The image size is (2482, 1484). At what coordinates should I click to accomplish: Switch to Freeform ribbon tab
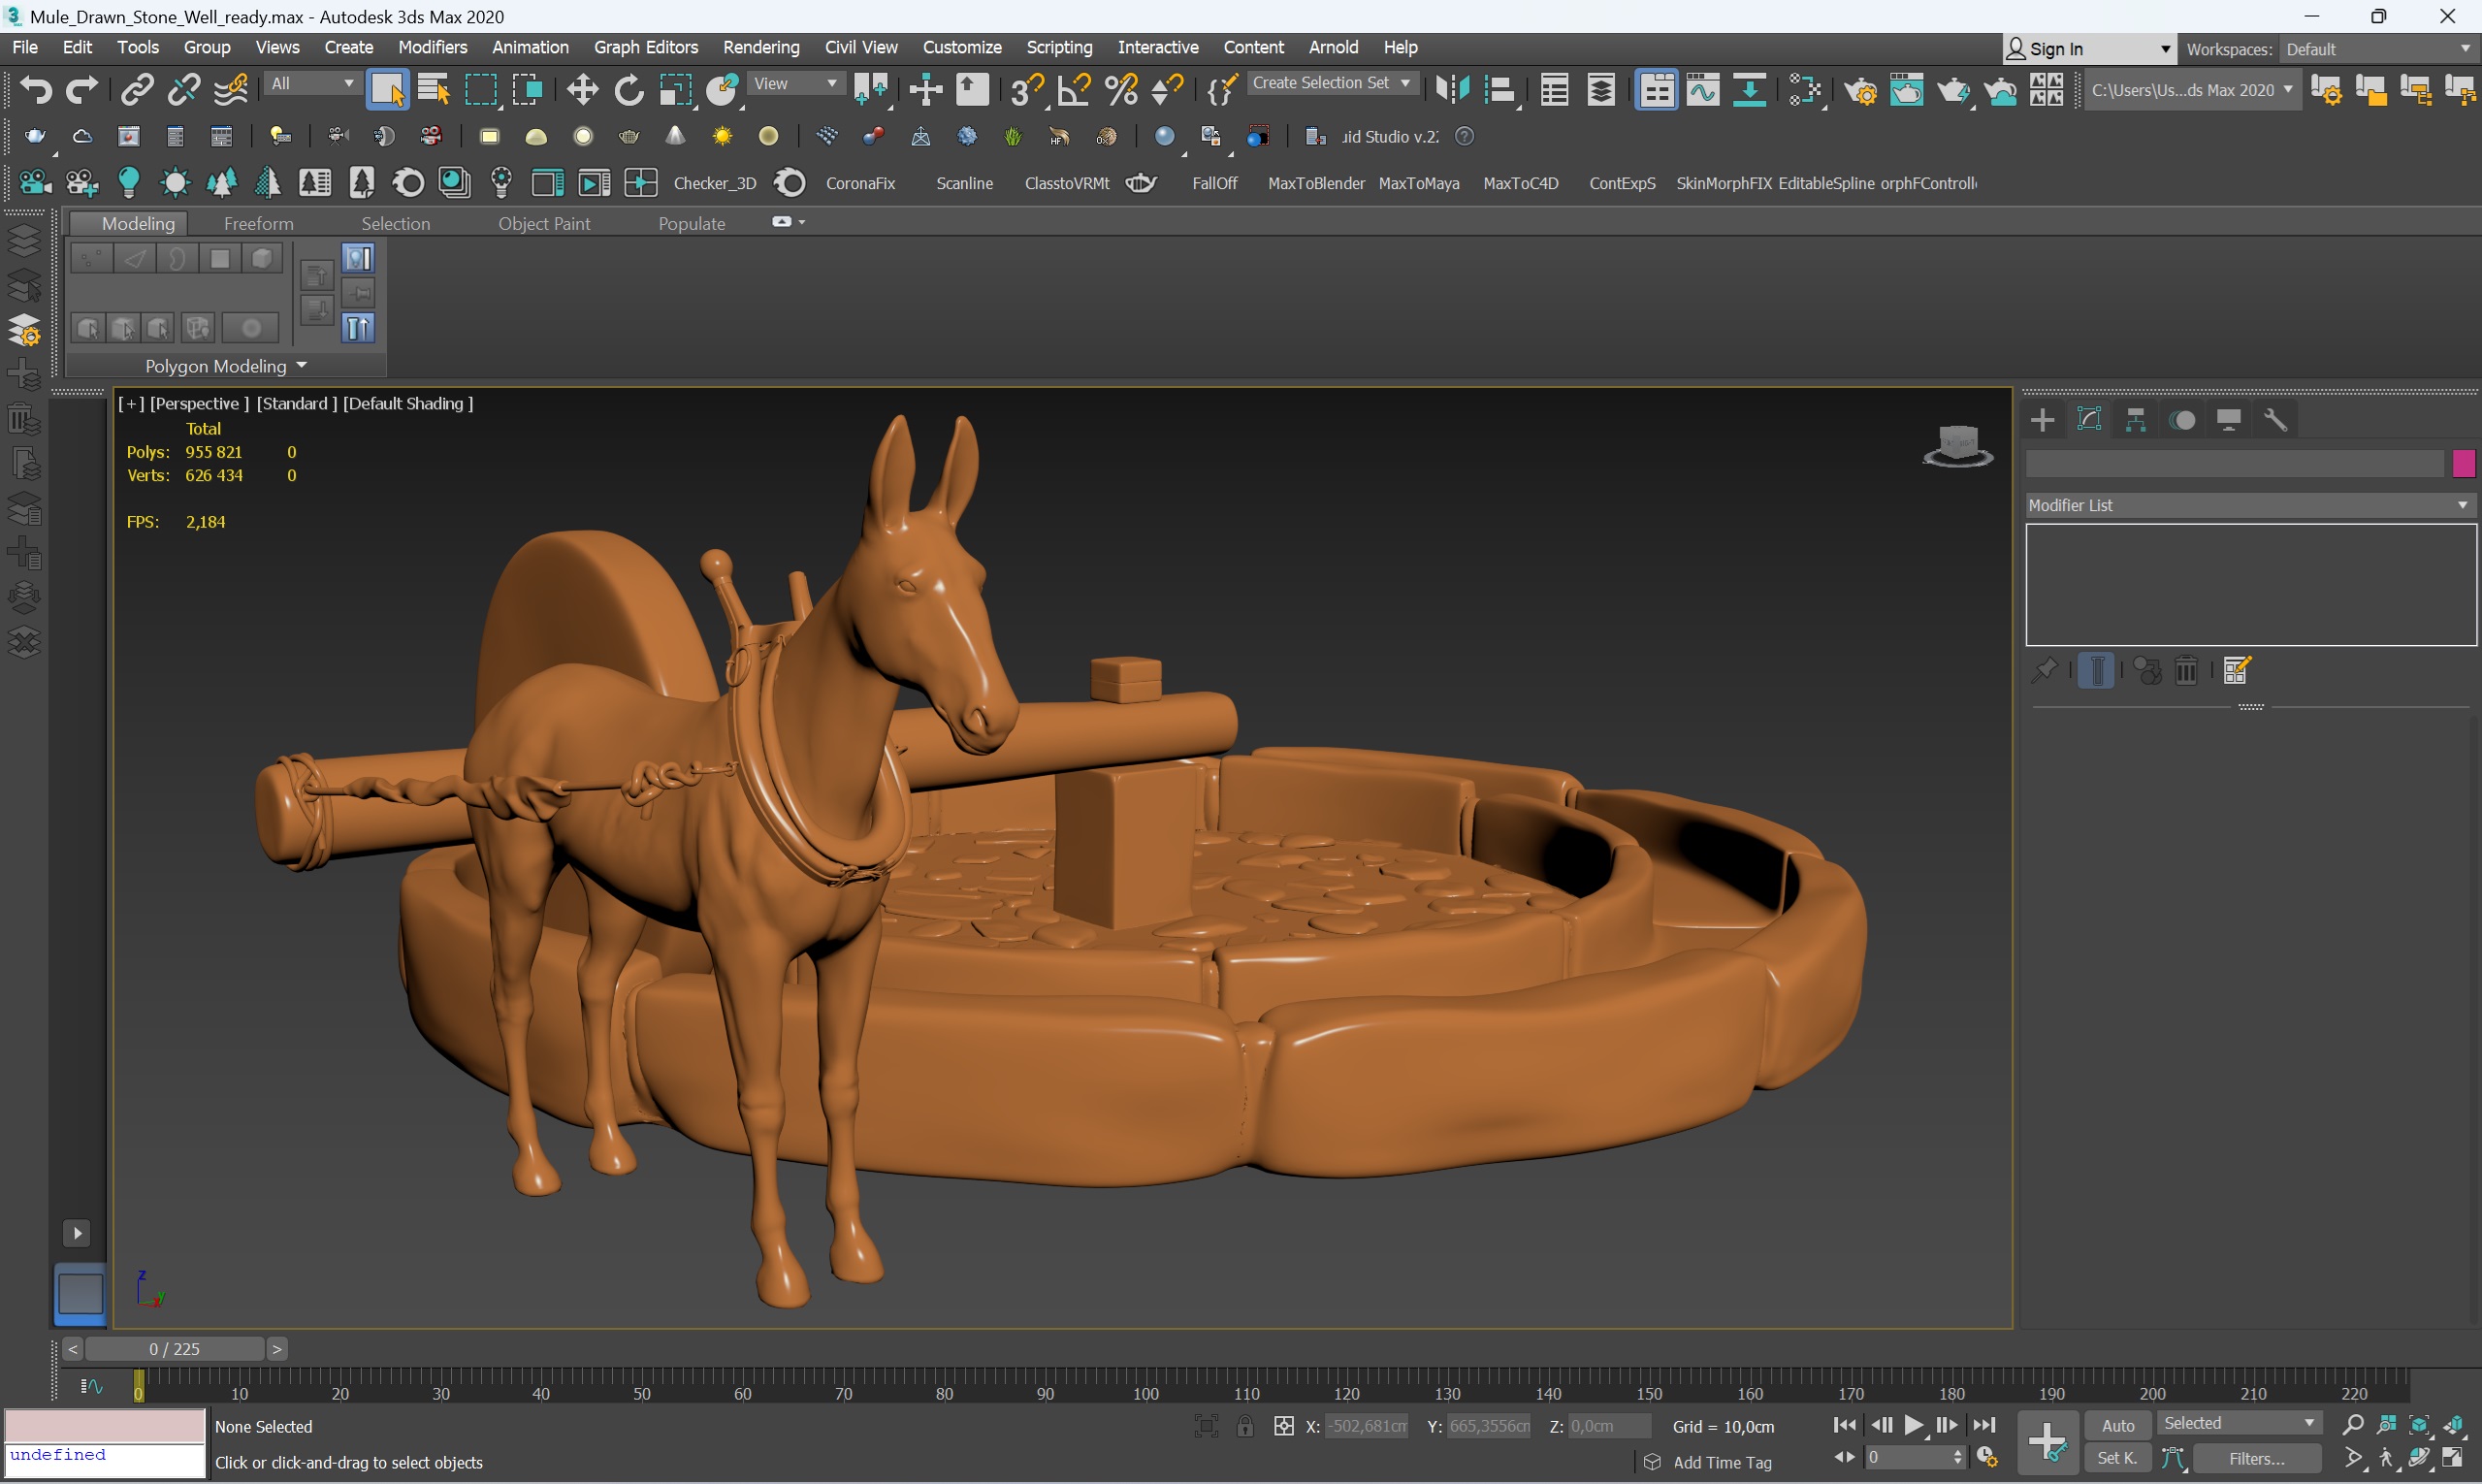258,223
